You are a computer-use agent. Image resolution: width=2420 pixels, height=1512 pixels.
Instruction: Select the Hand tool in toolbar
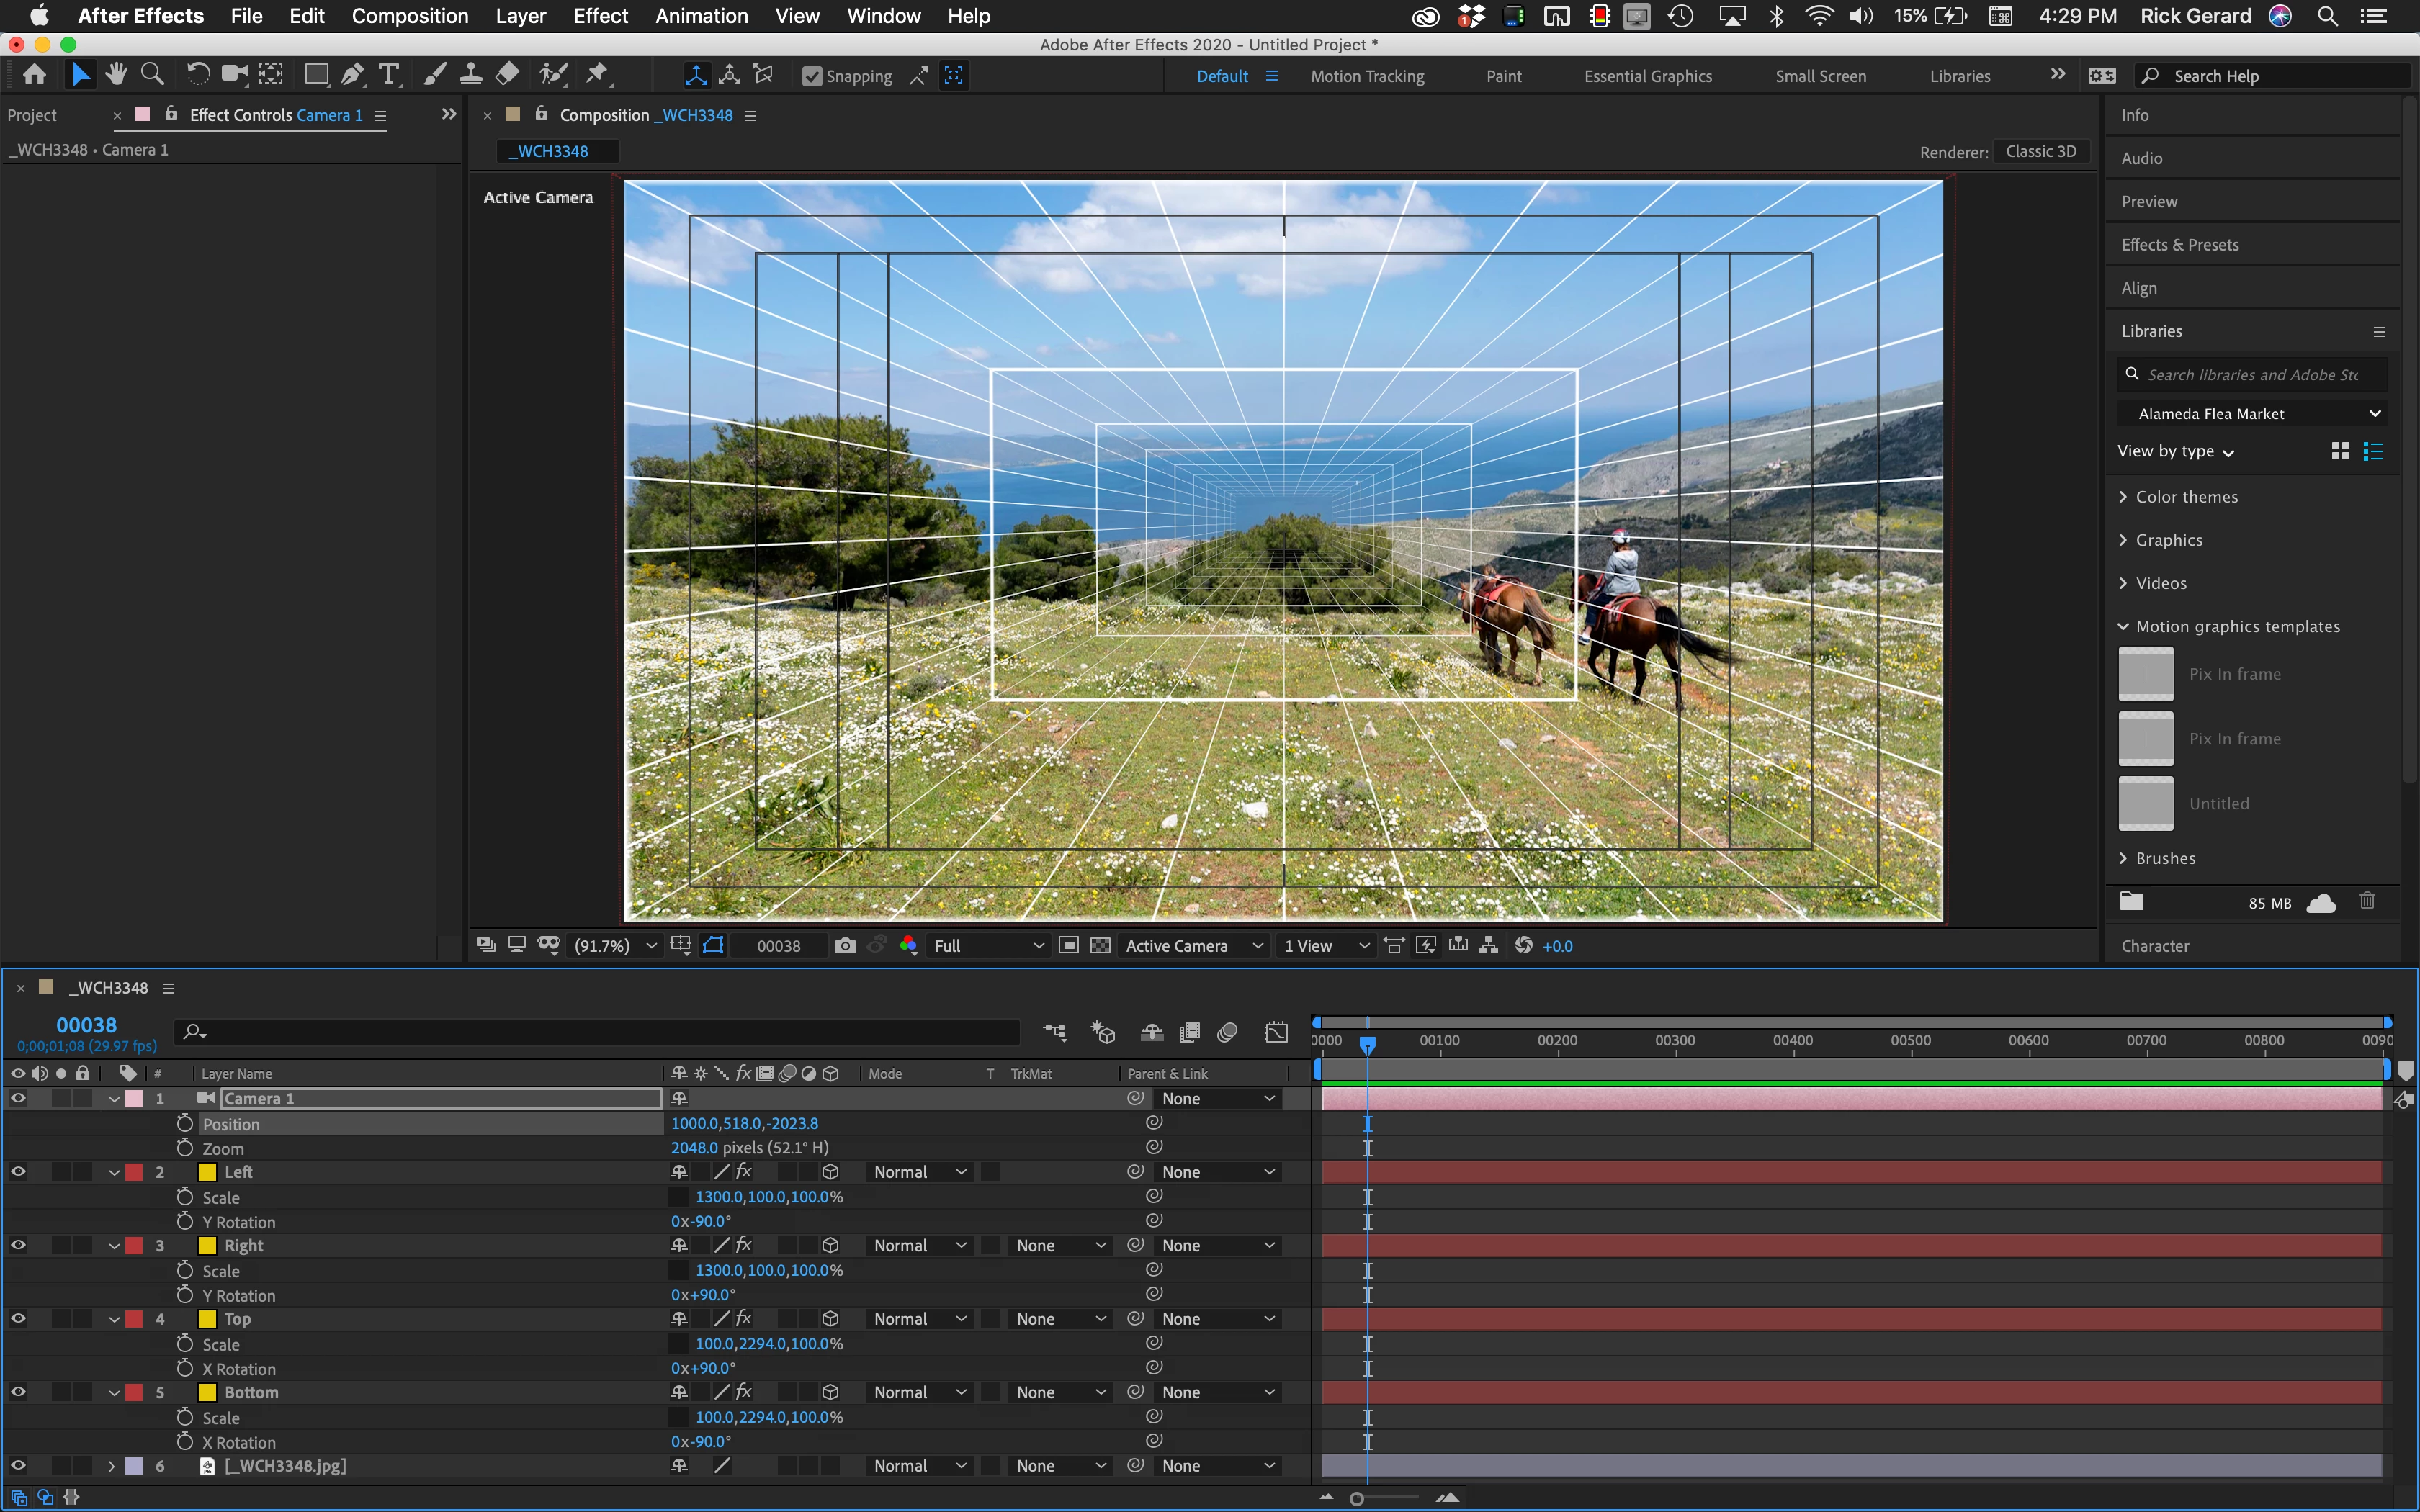[116, 75]
